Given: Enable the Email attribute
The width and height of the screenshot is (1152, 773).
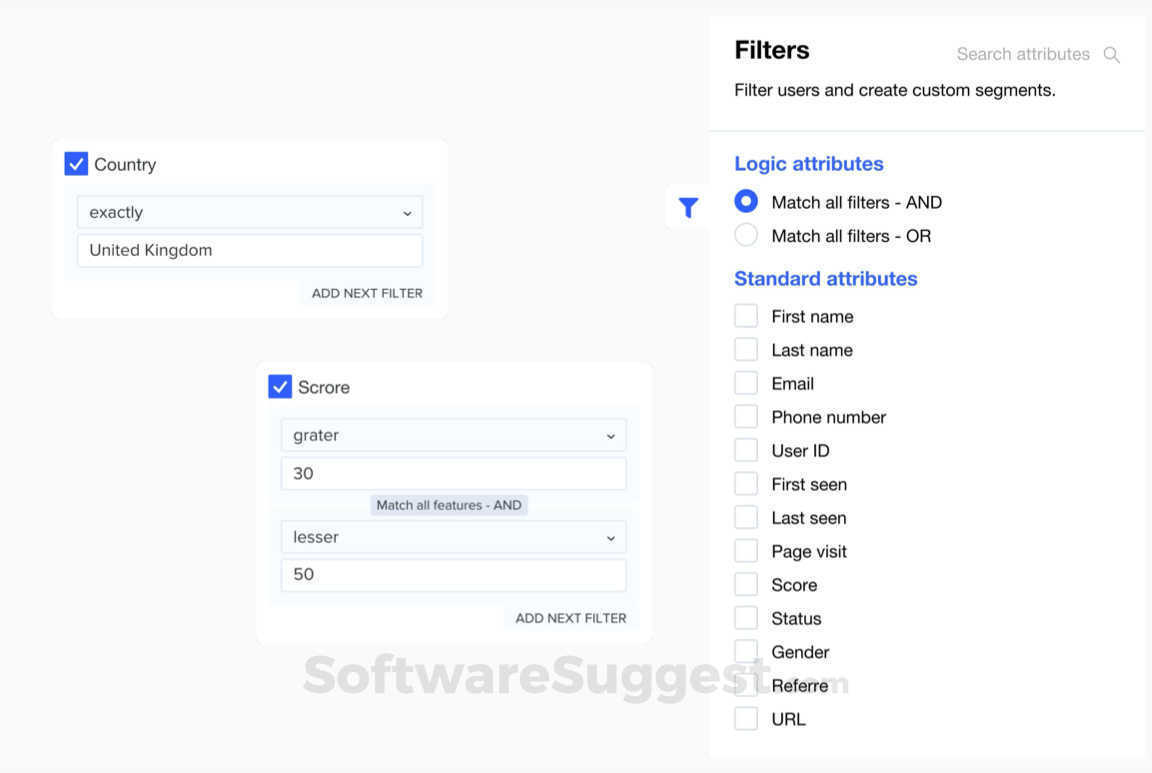Looking at the screenshot, I should [x=746, y=382].
